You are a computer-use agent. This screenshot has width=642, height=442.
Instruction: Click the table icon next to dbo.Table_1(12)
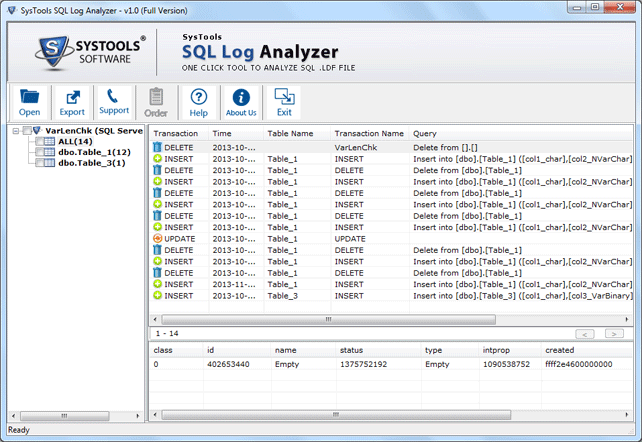(49, 152)
